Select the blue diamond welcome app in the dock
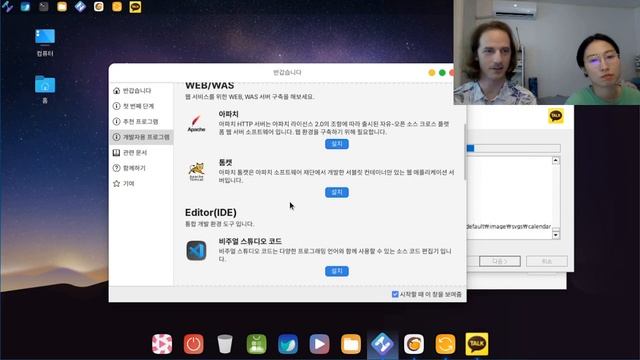Screen dimensions: 640x360 pos(382,344)
